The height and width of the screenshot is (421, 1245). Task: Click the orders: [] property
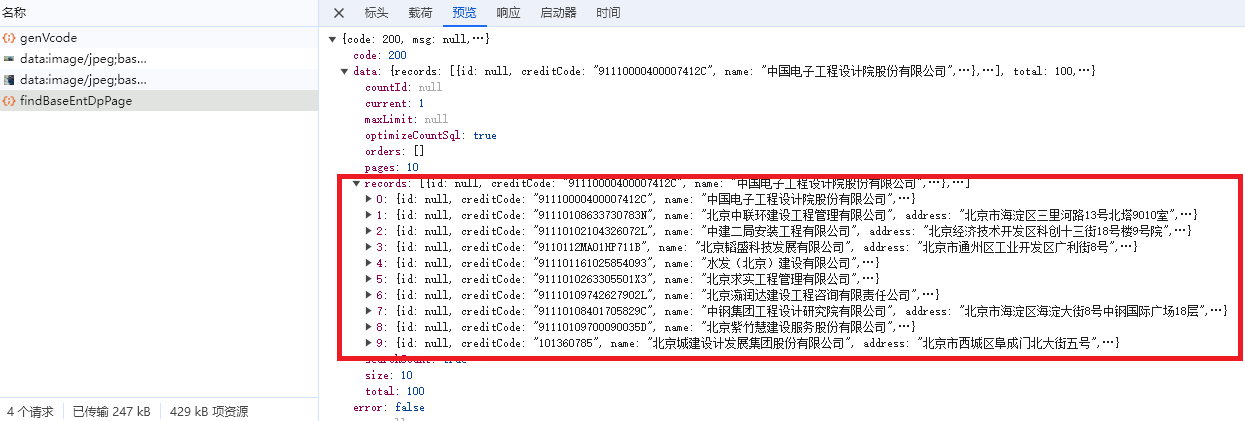click(x=394, y=151)
